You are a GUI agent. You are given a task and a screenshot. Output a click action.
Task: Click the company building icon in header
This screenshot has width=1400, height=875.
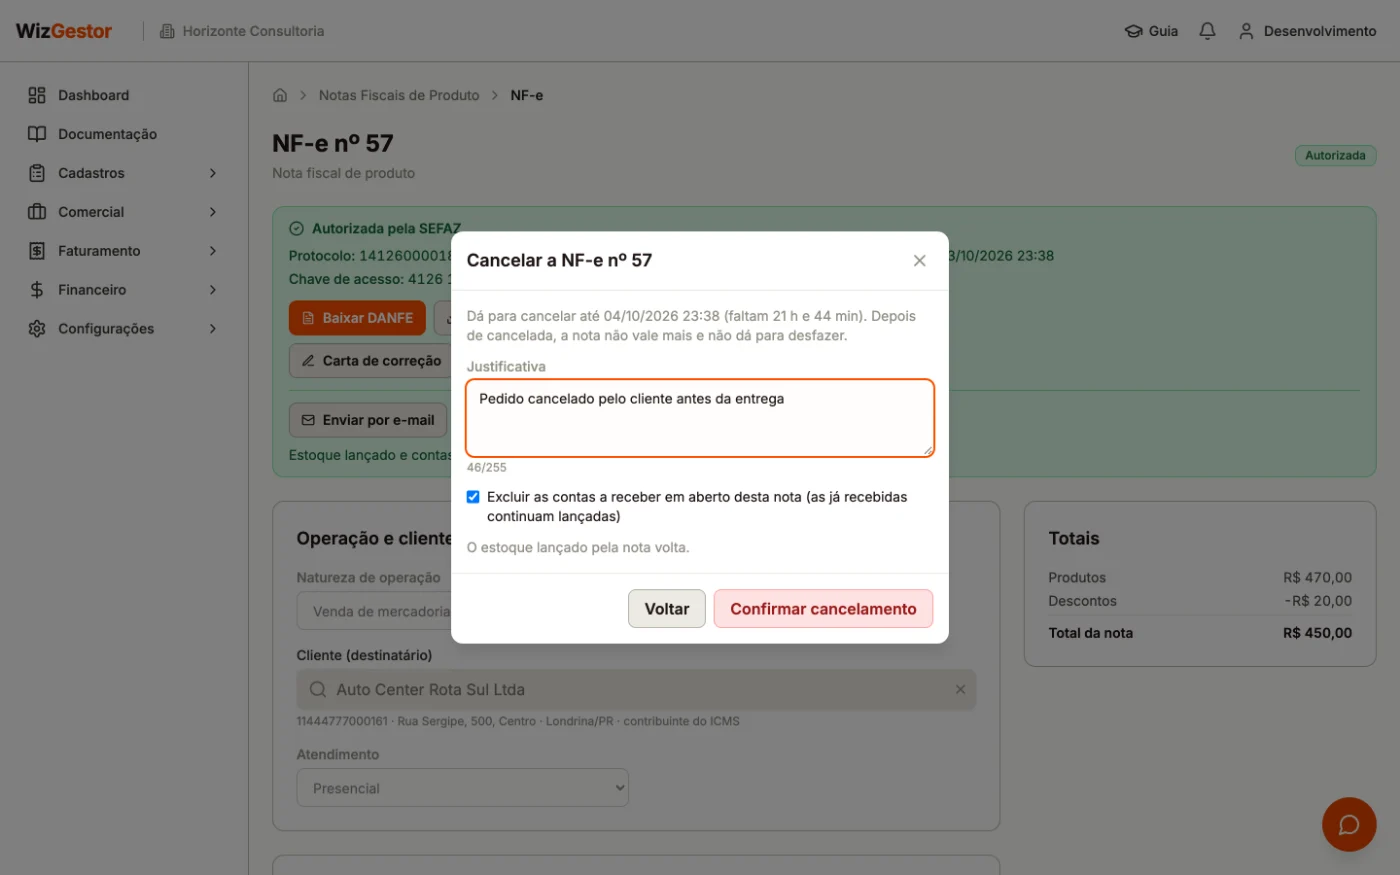coord(167,31)
